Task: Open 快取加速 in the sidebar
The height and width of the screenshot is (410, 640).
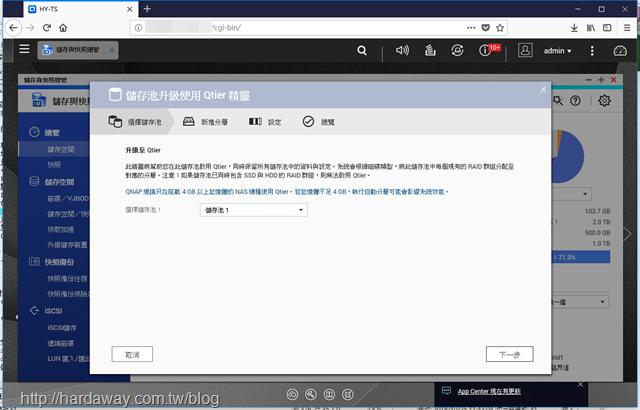Action: point(60,229)
